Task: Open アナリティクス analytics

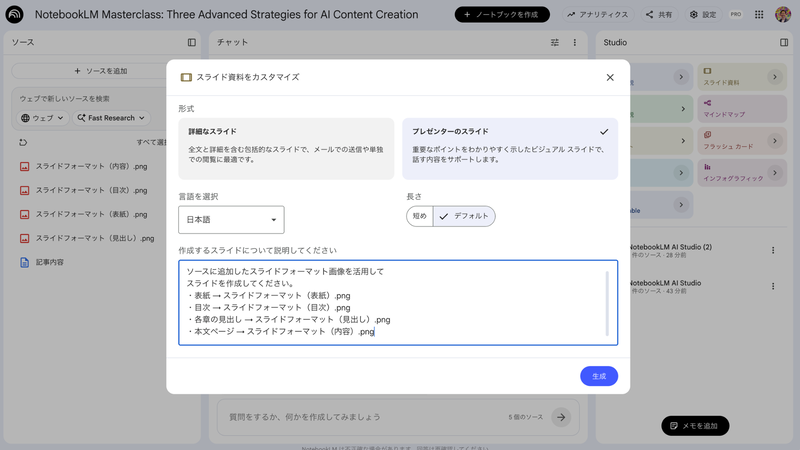Action: 598,14
